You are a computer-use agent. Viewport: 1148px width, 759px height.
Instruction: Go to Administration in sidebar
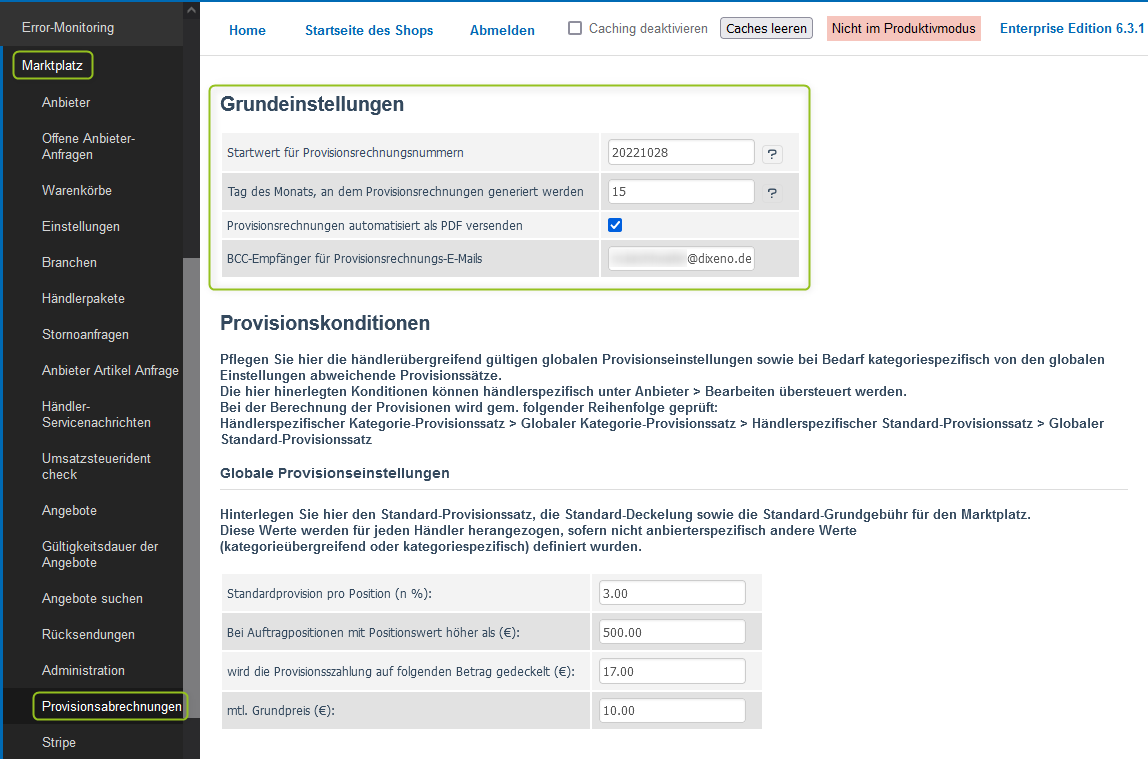[83, 670]
